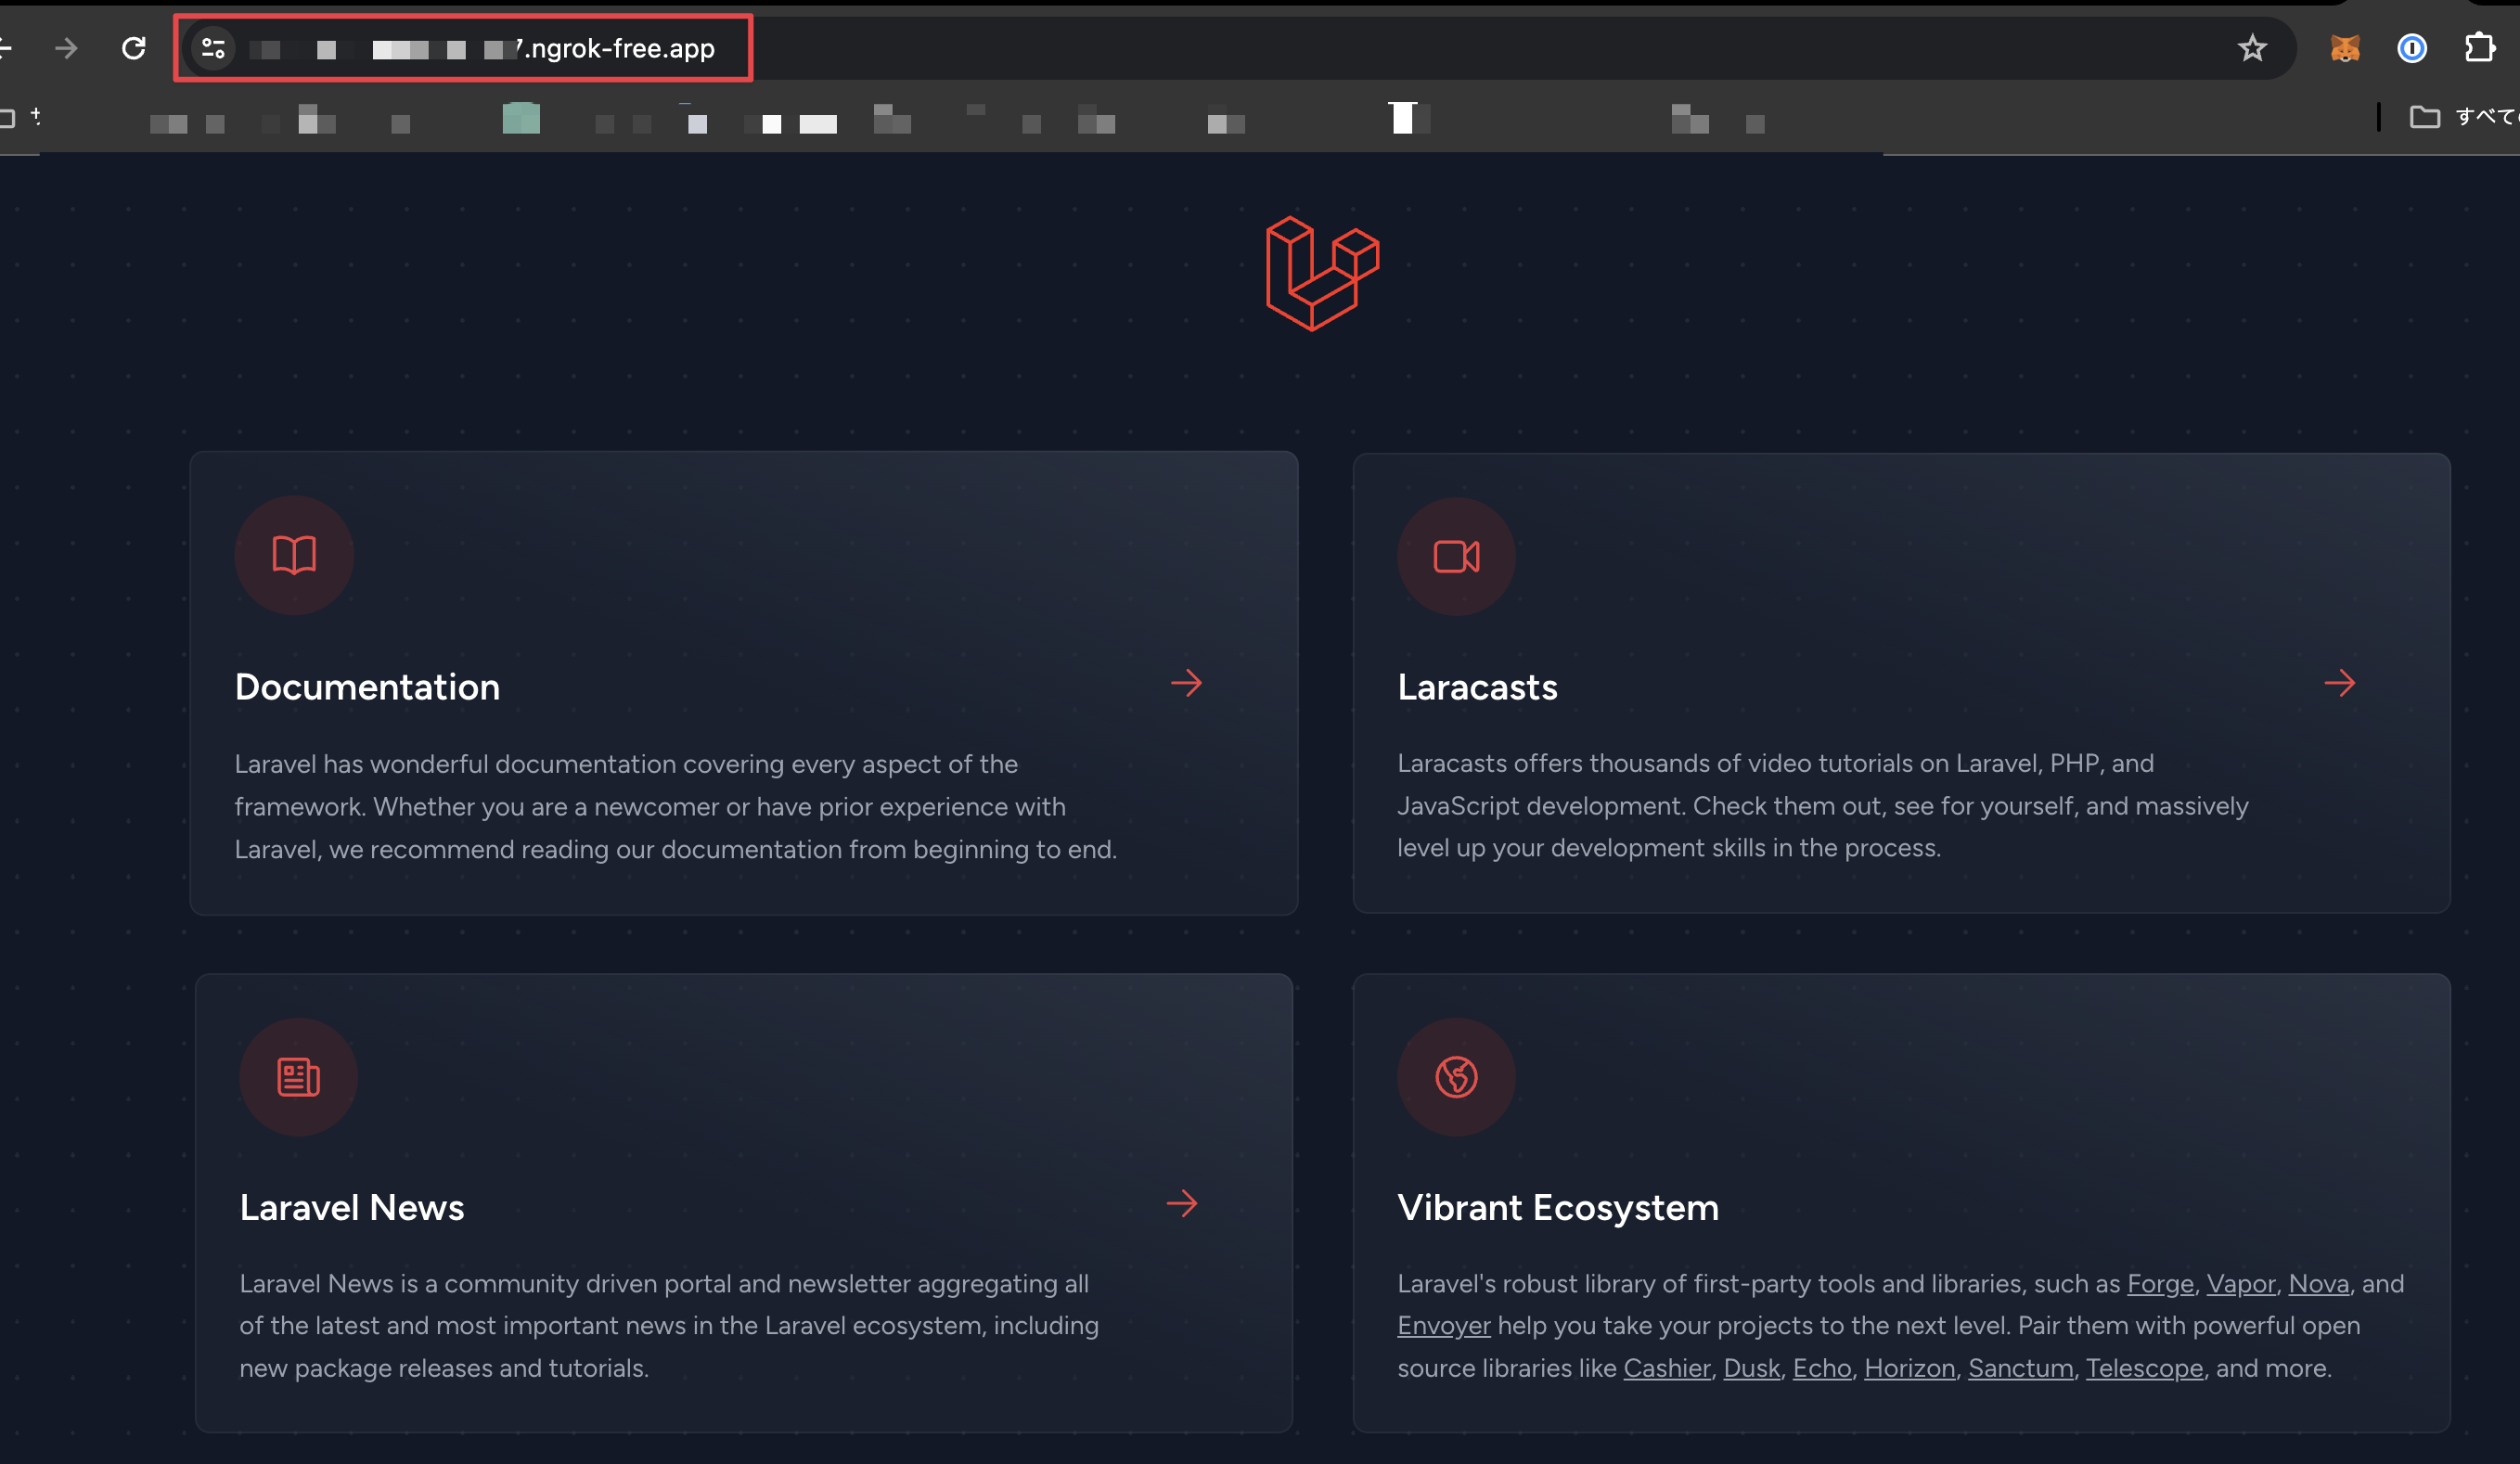The image size is (2520, 1464).
Task: Open the Telescope link
Action: 2144,1368
